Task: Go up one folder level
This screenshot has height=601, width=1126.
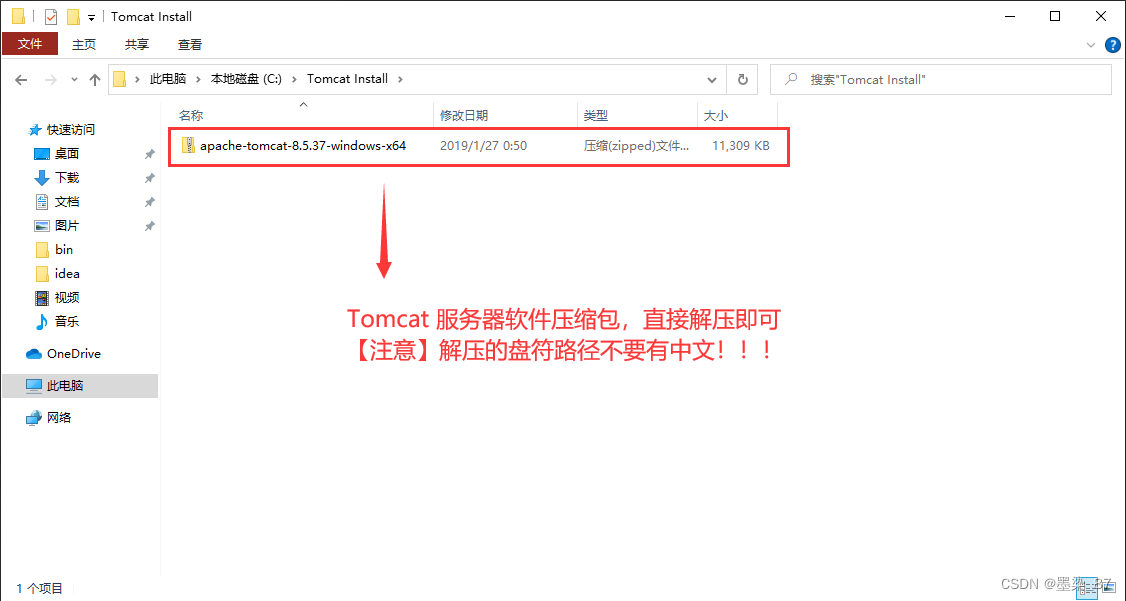Action: point(94,80)
